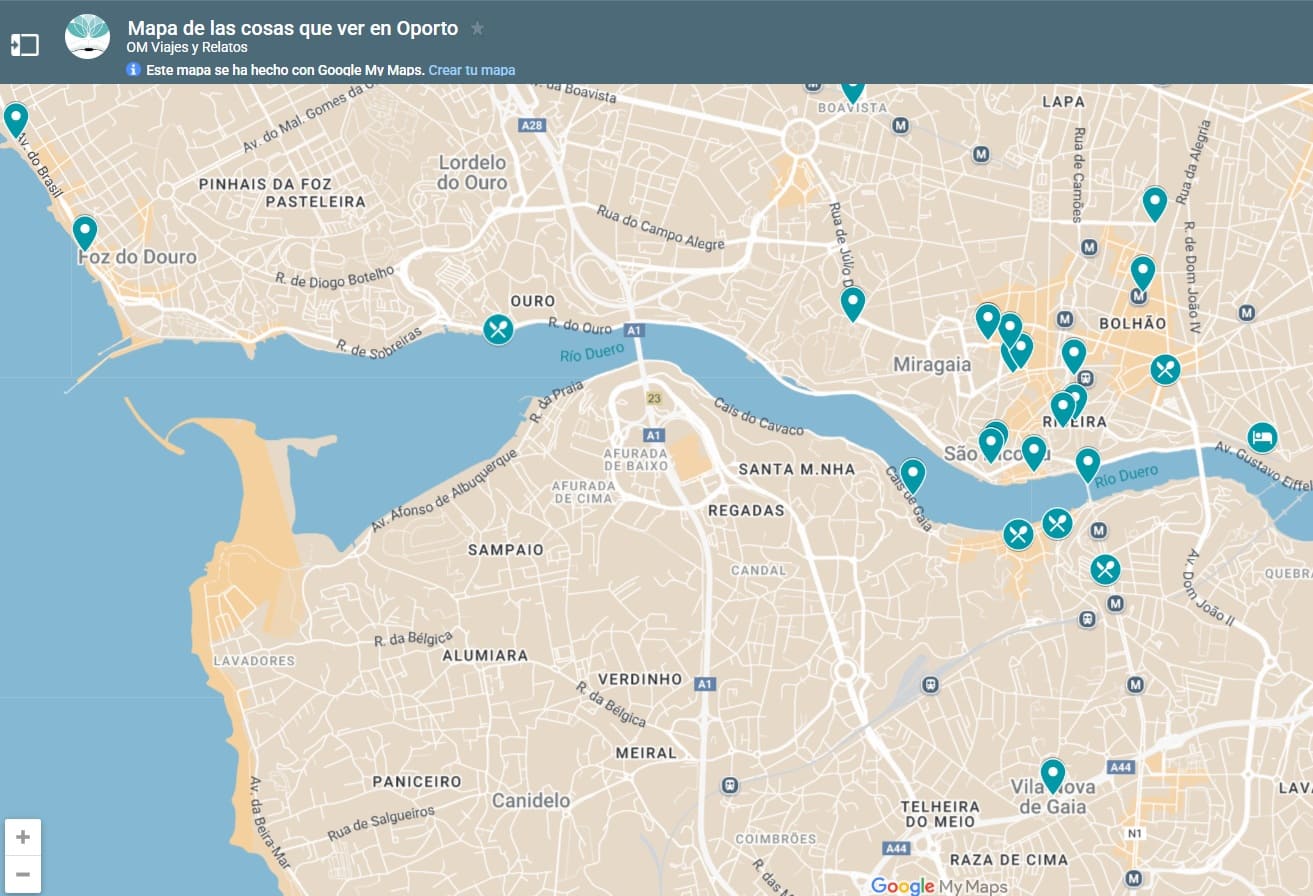This screenshot has height=896, width=1313.
Task: Select the pin below Rua de Júlio Dinis
Action: click(x=853, y=303)
